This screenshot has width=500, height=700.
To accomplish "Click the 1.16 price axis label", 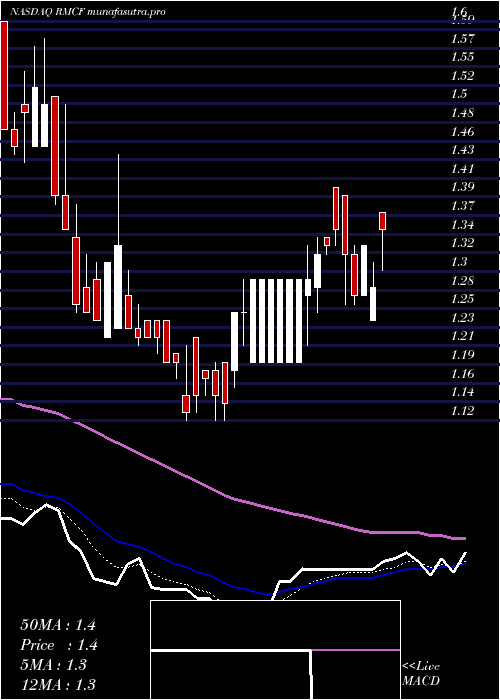I will tap(462, 373).
